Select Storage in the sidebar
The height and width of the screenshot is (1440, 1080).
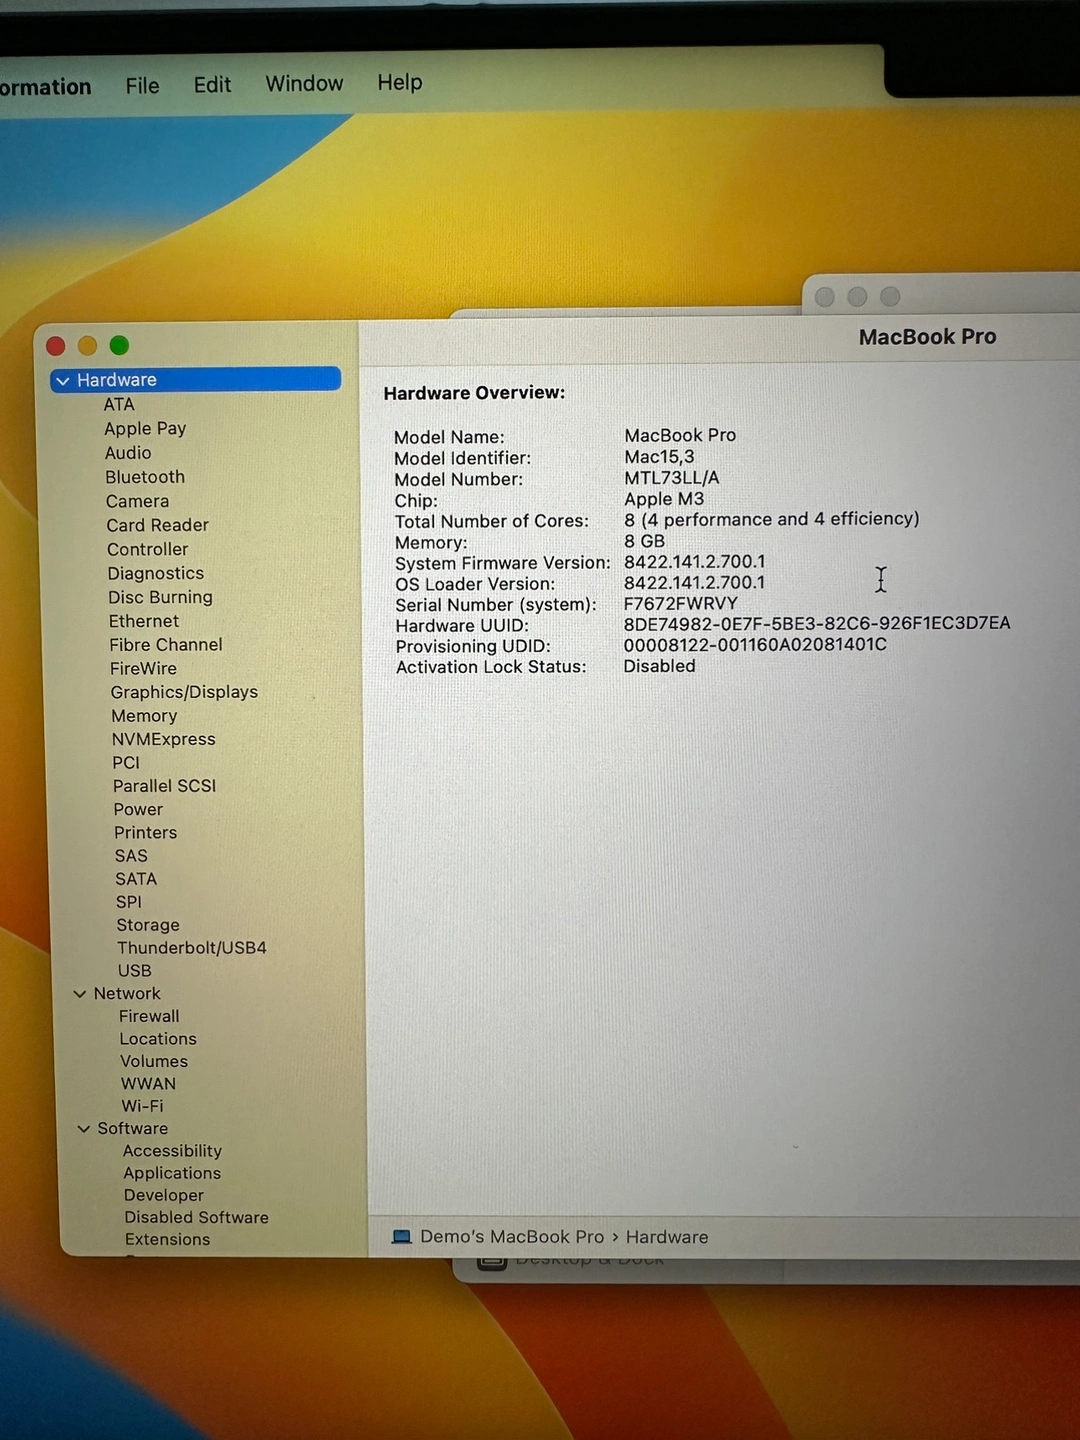pyautogui.click(x=148, y=925)
